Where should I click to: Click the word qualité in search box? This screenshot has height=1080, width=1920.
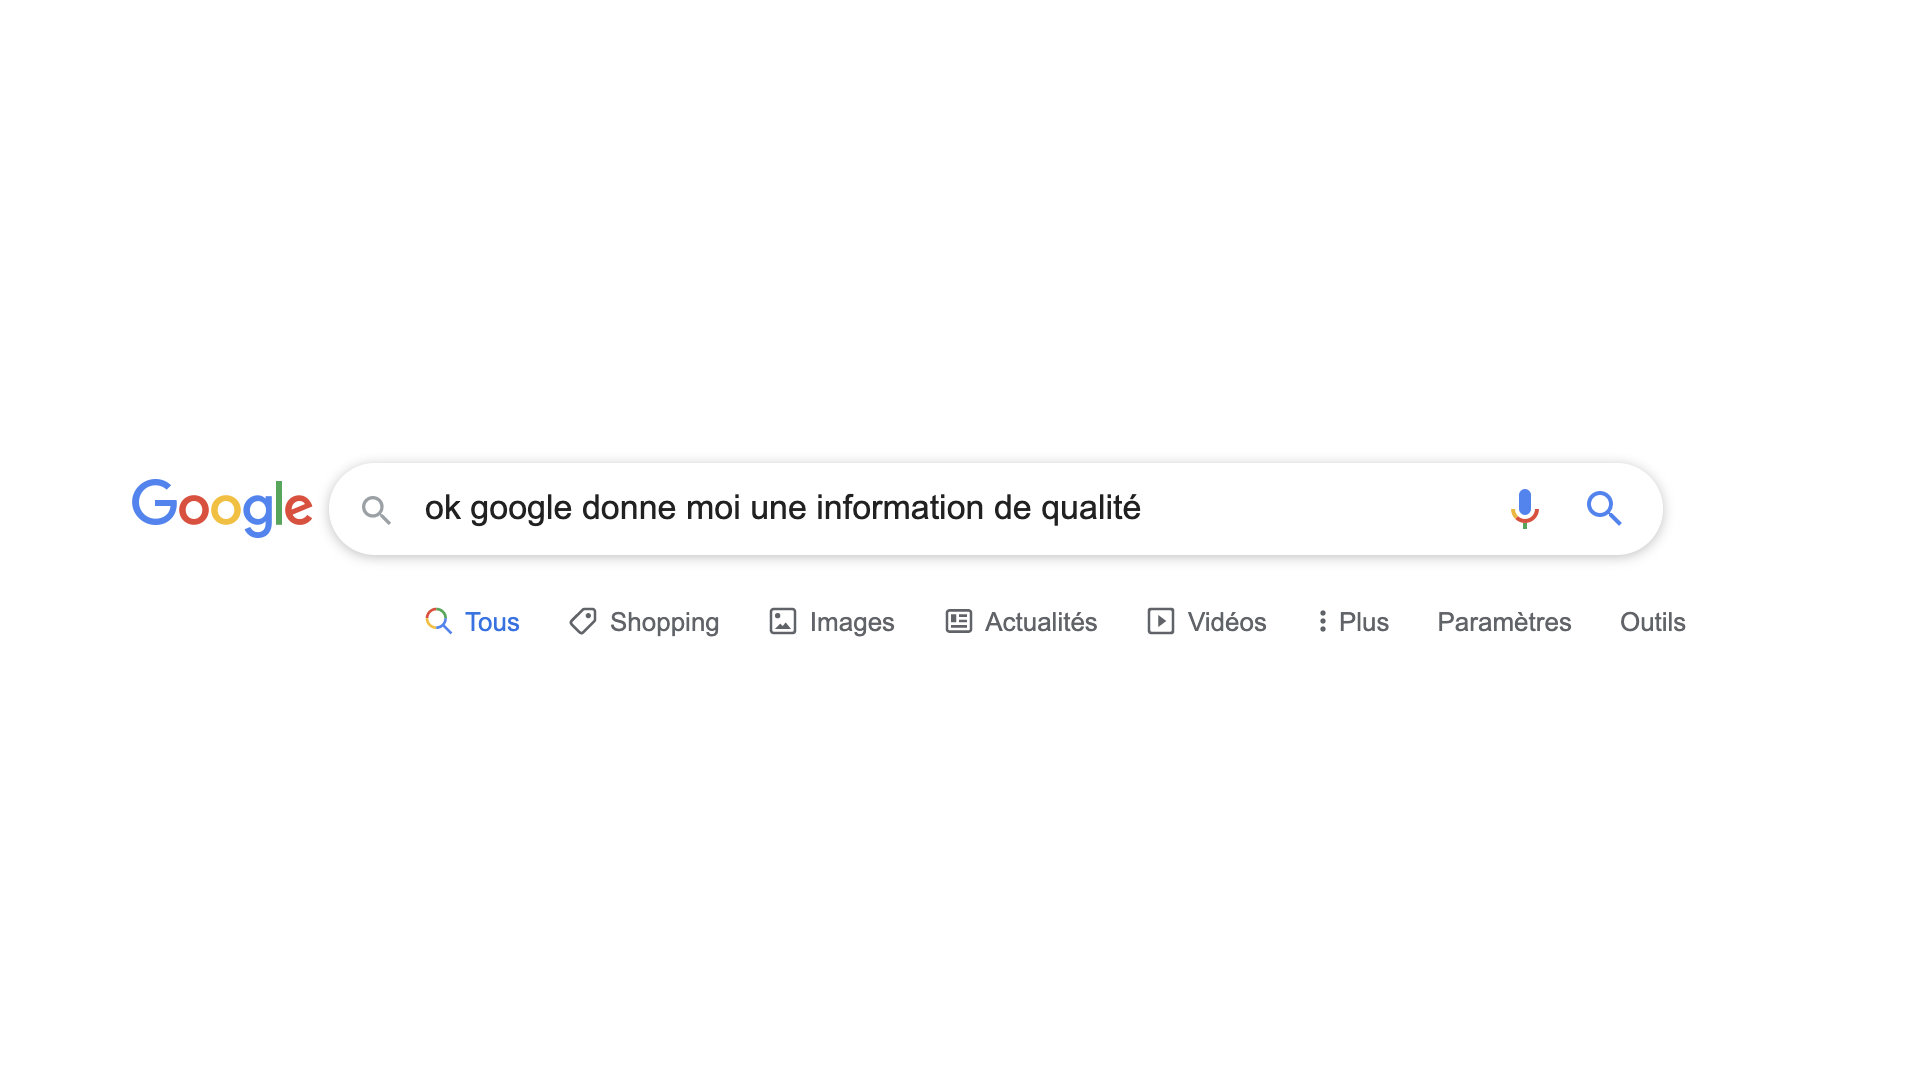(1091, 508)
